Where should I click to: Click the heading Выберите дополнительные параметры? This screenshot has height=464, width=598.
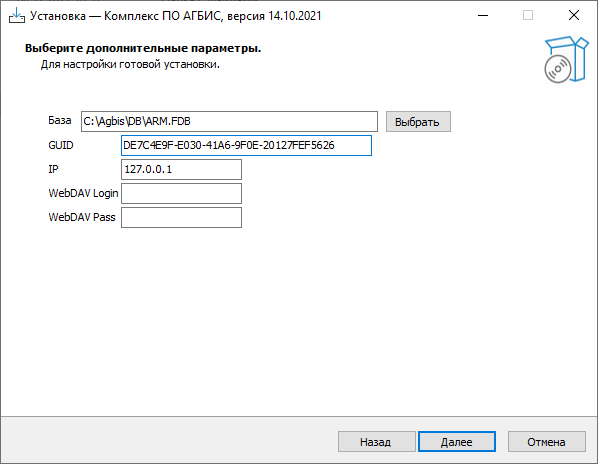pyautogui.click(x=143, y=48)
